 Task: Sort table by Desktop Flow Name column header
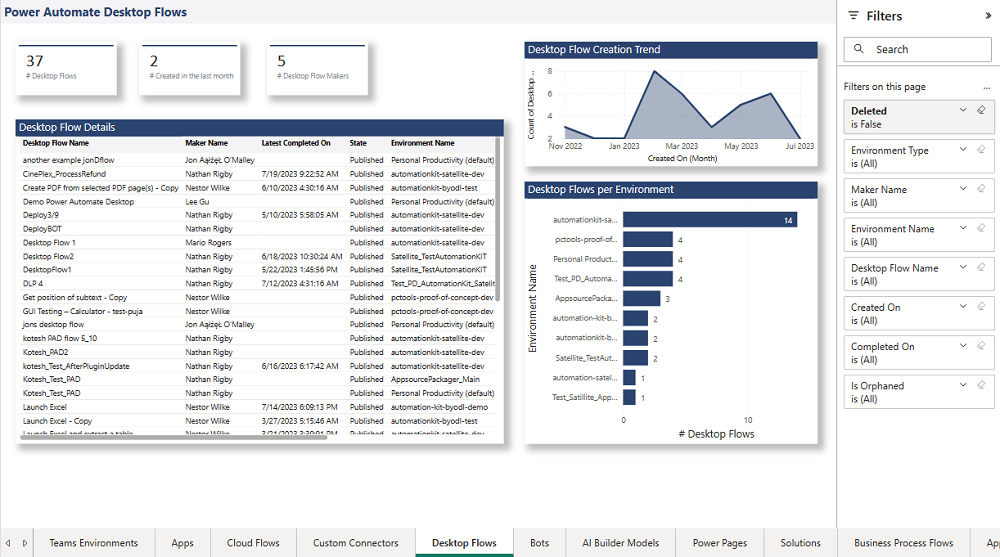click(x=56, y=143)
